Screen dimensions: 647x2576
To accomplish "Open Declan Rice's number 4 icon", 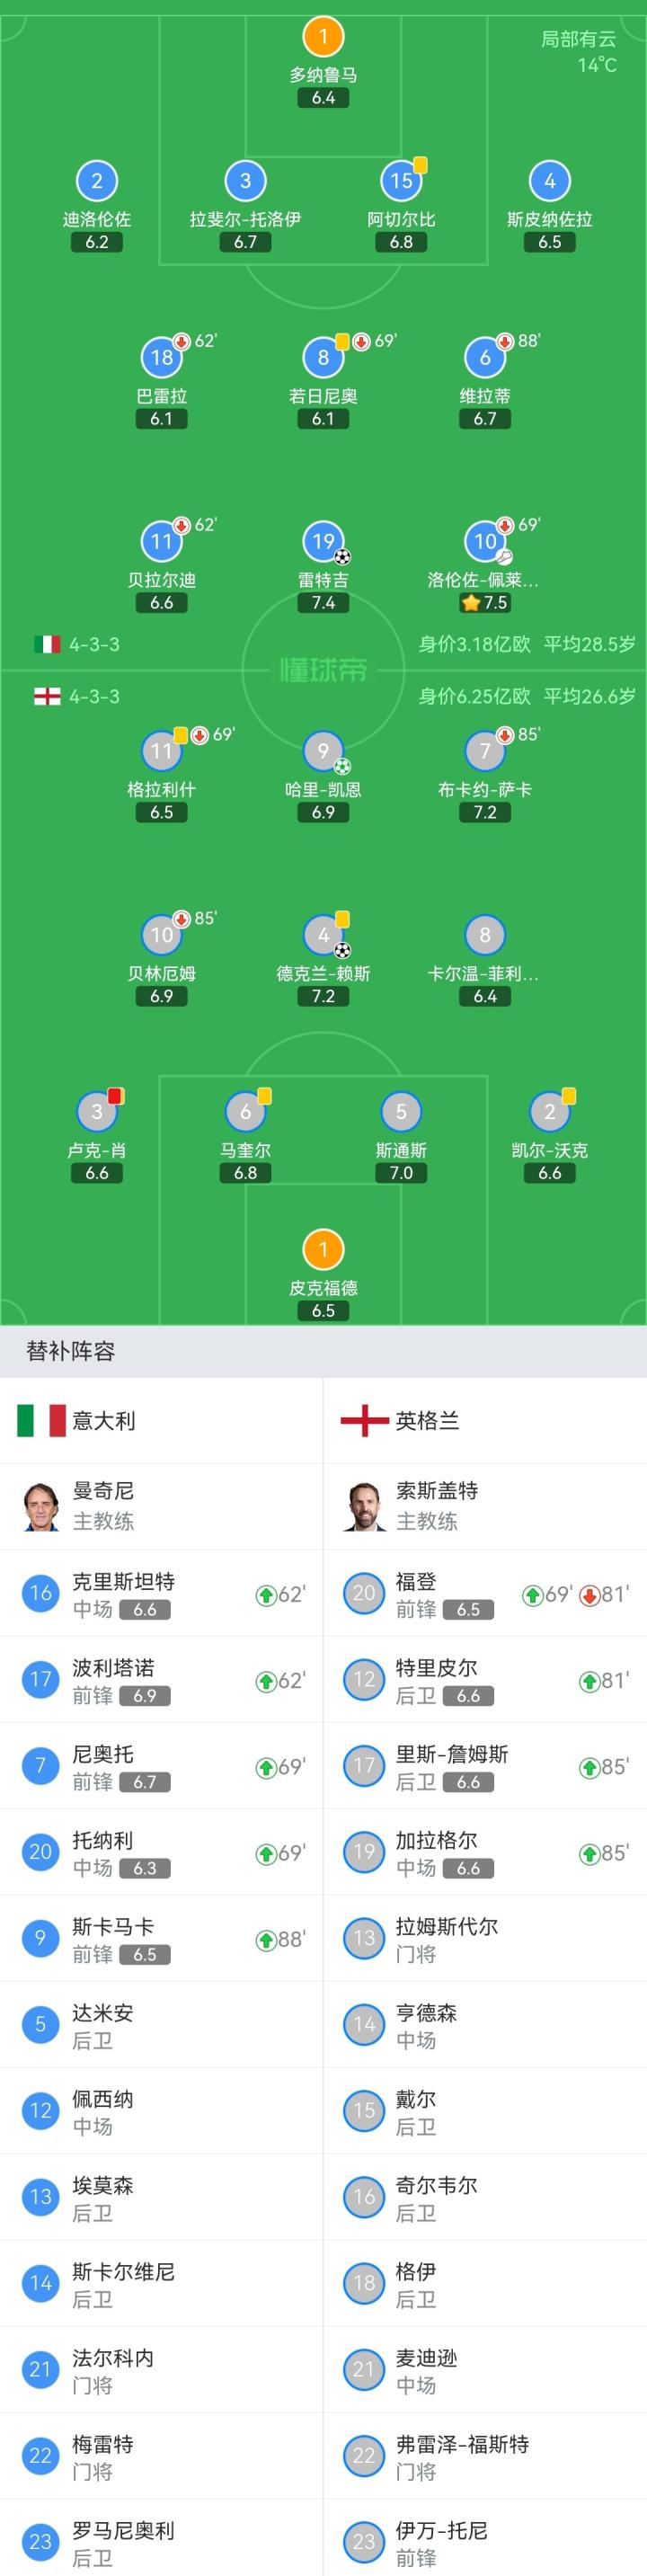I will pos(323,935).
